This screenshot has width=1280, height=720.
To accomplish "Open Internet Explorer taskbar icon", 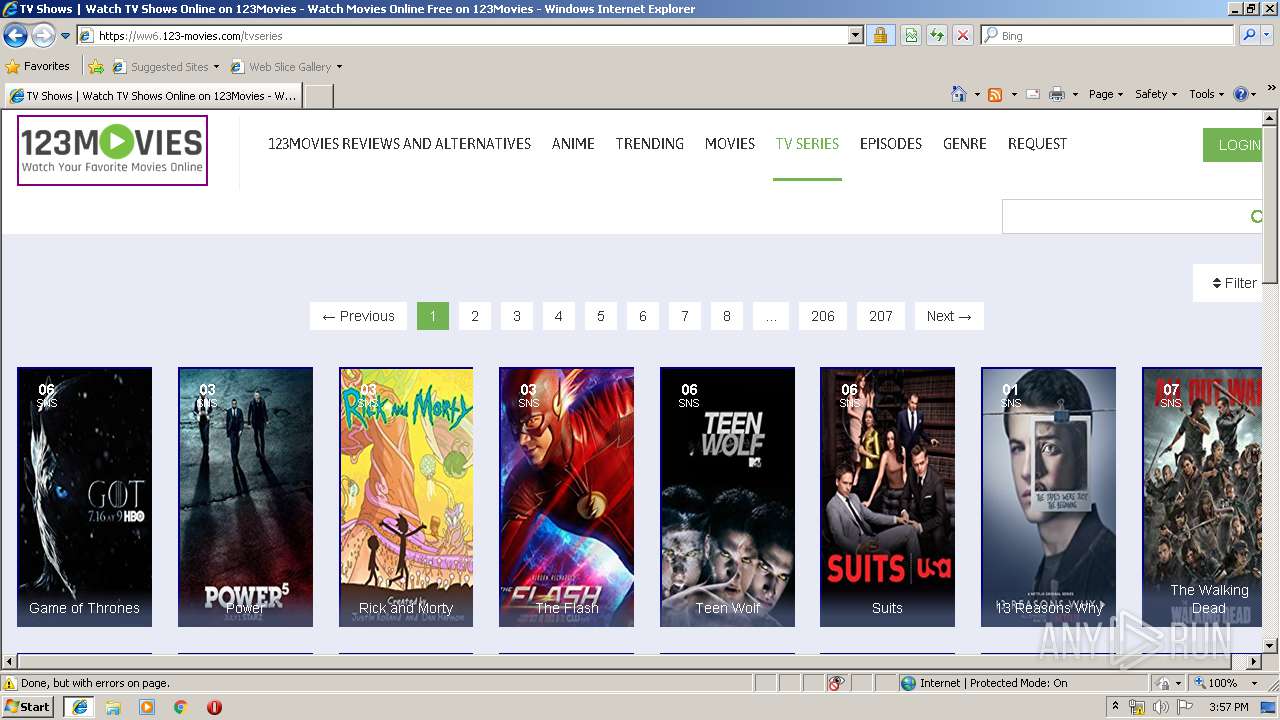I will (79, 707).
